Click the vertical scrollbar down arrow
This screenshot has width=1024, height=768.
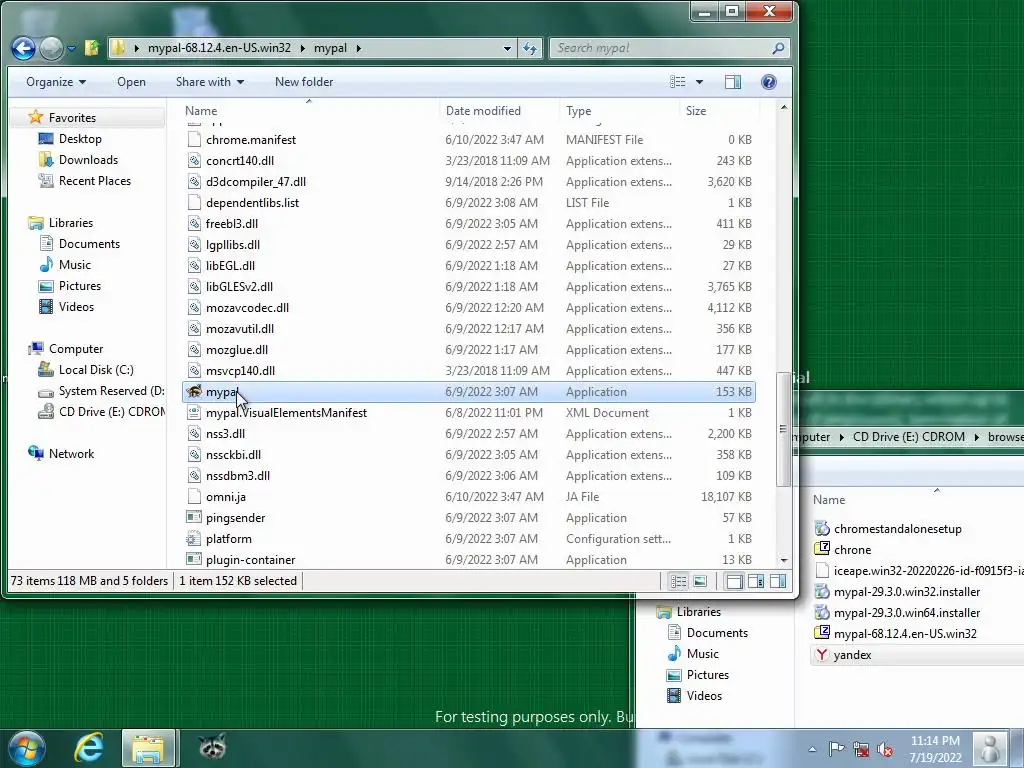coord(784,560)
